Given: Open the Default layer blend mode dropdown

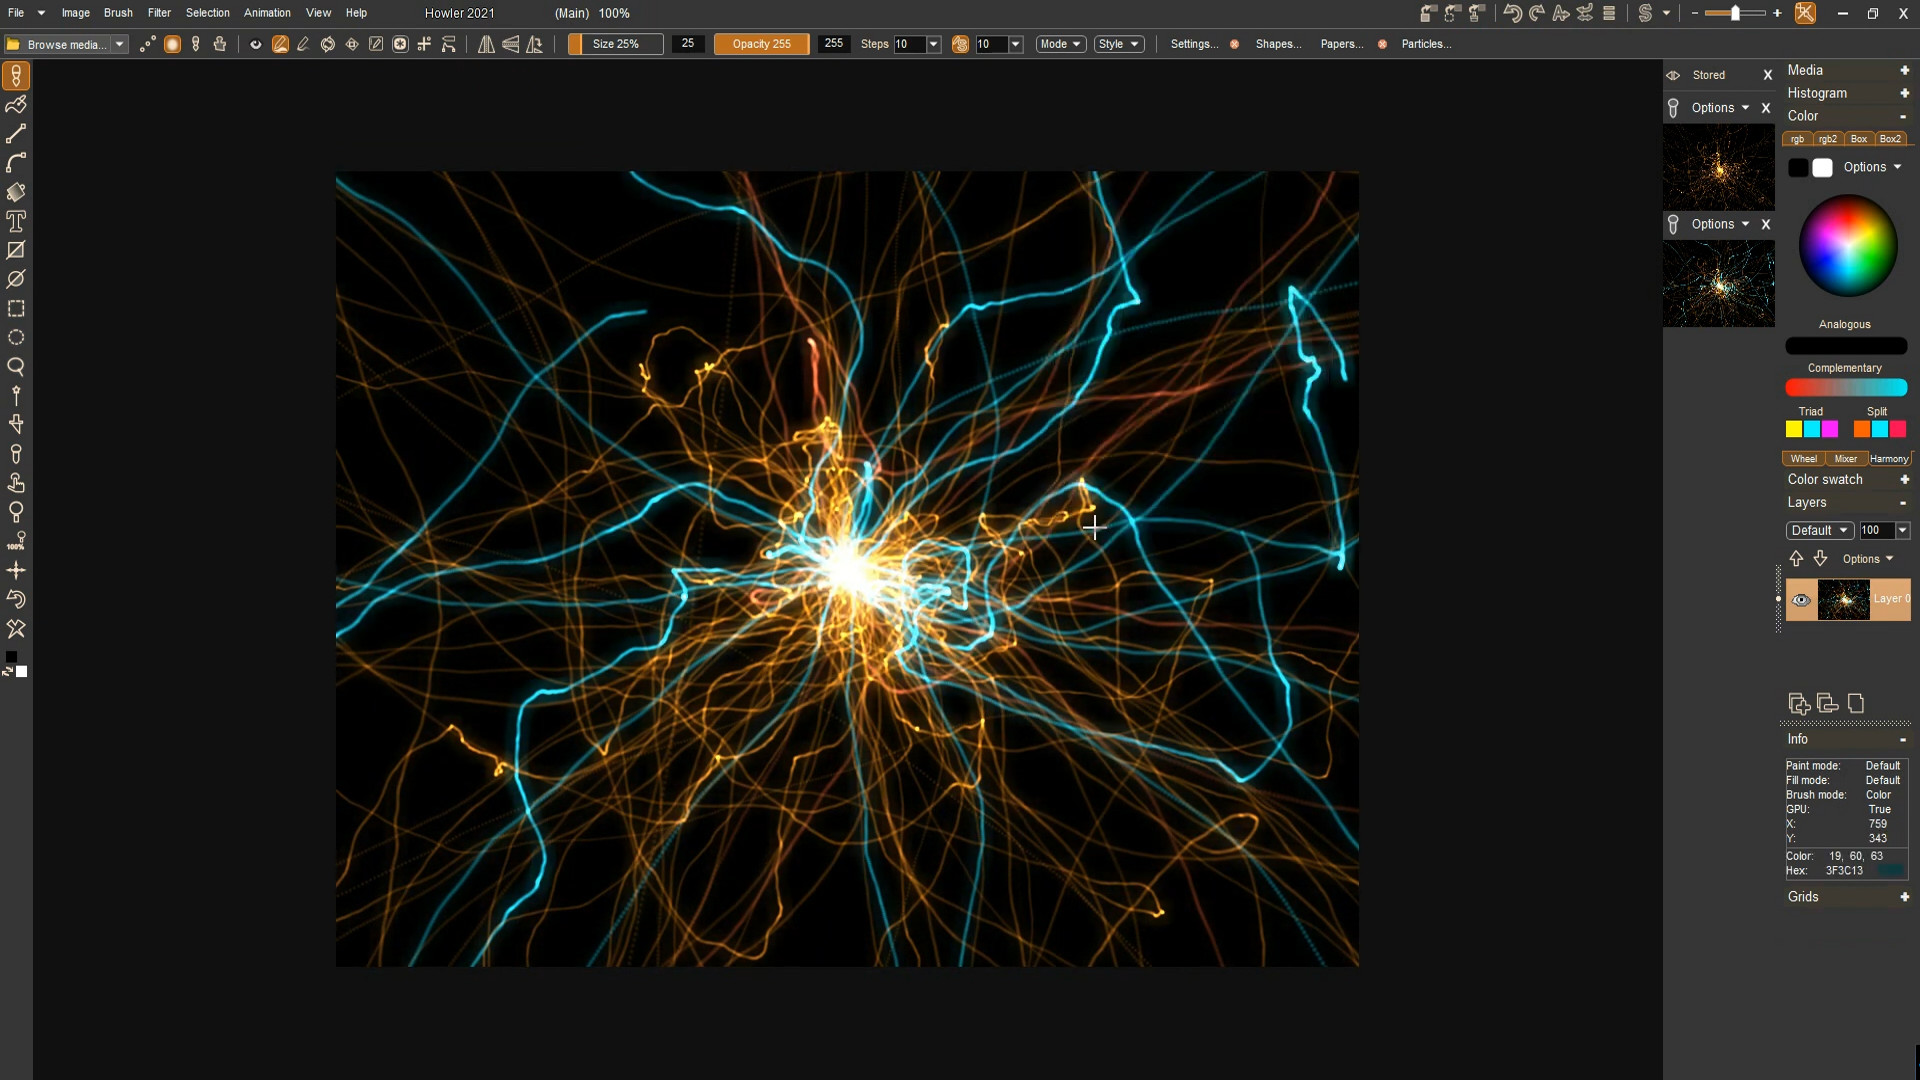Looking at the screenshot, I should pyautogui.click(x=1819, y=530).
